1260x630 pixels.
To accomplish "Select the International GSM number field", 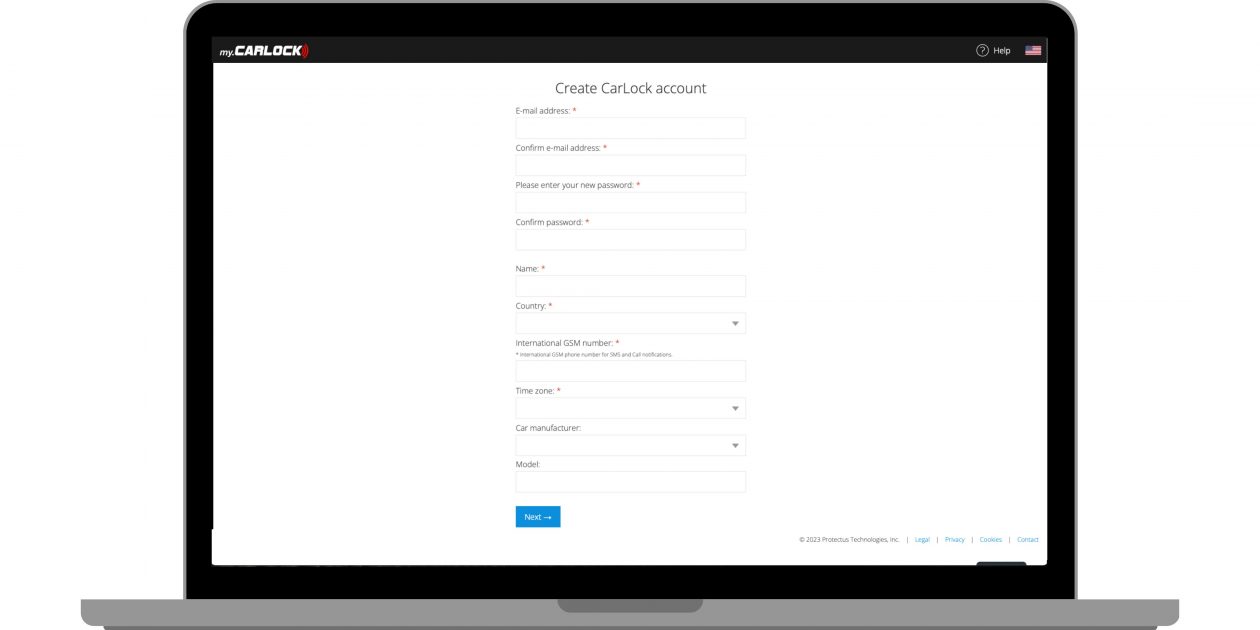I will (x=630, y=371).
